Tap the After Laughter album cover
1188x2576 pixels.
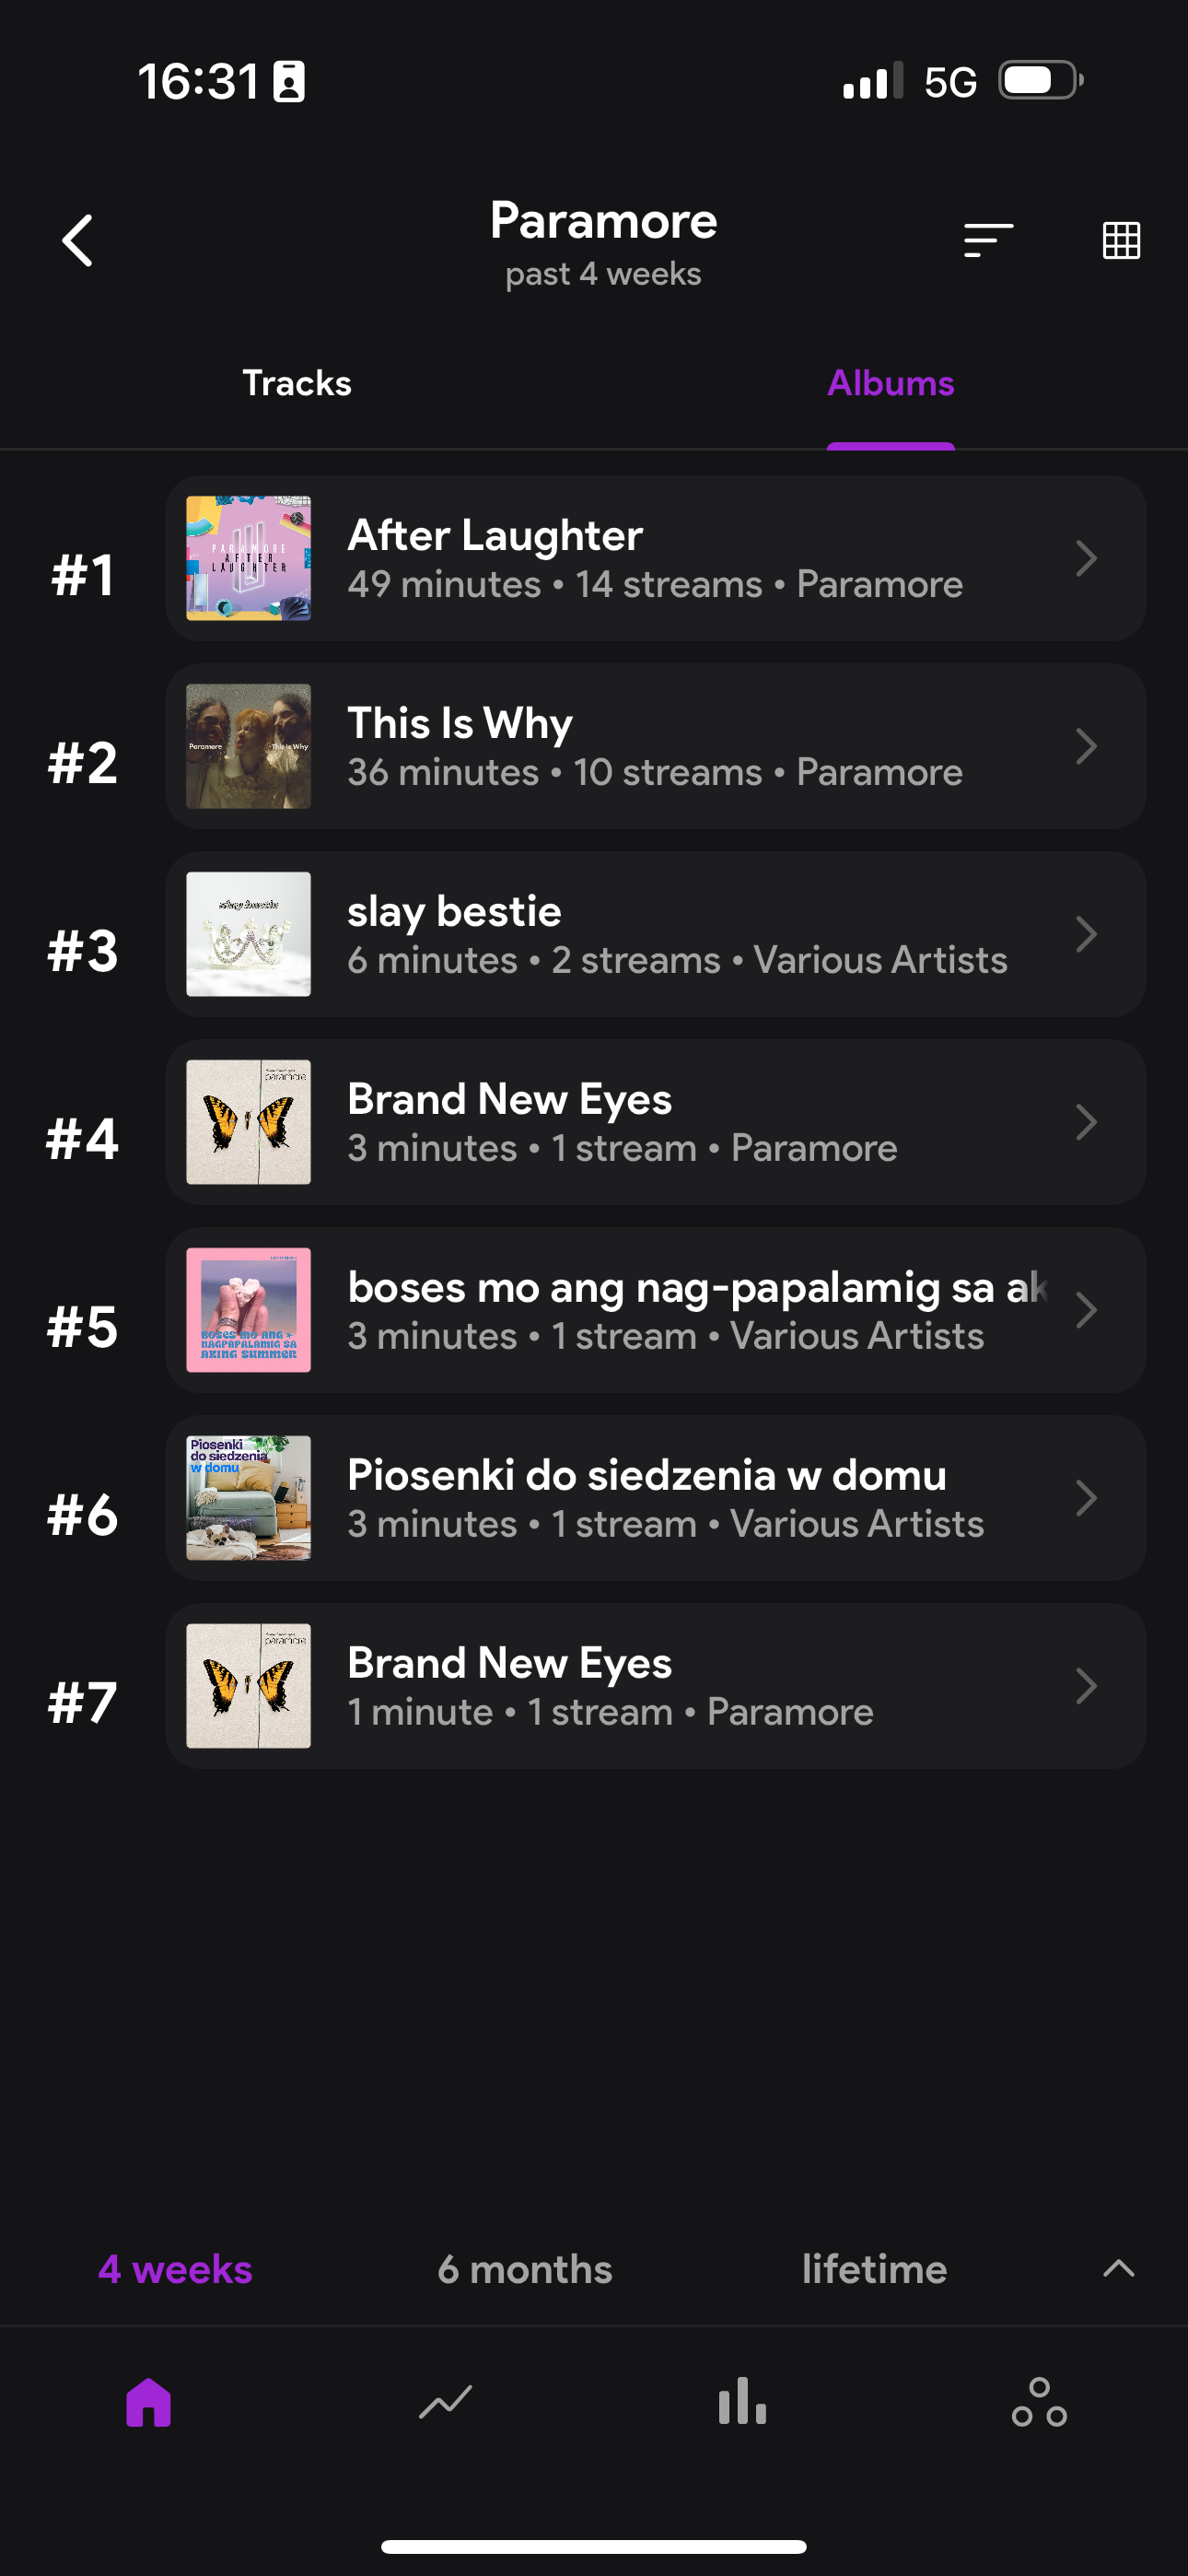point(248,558)
